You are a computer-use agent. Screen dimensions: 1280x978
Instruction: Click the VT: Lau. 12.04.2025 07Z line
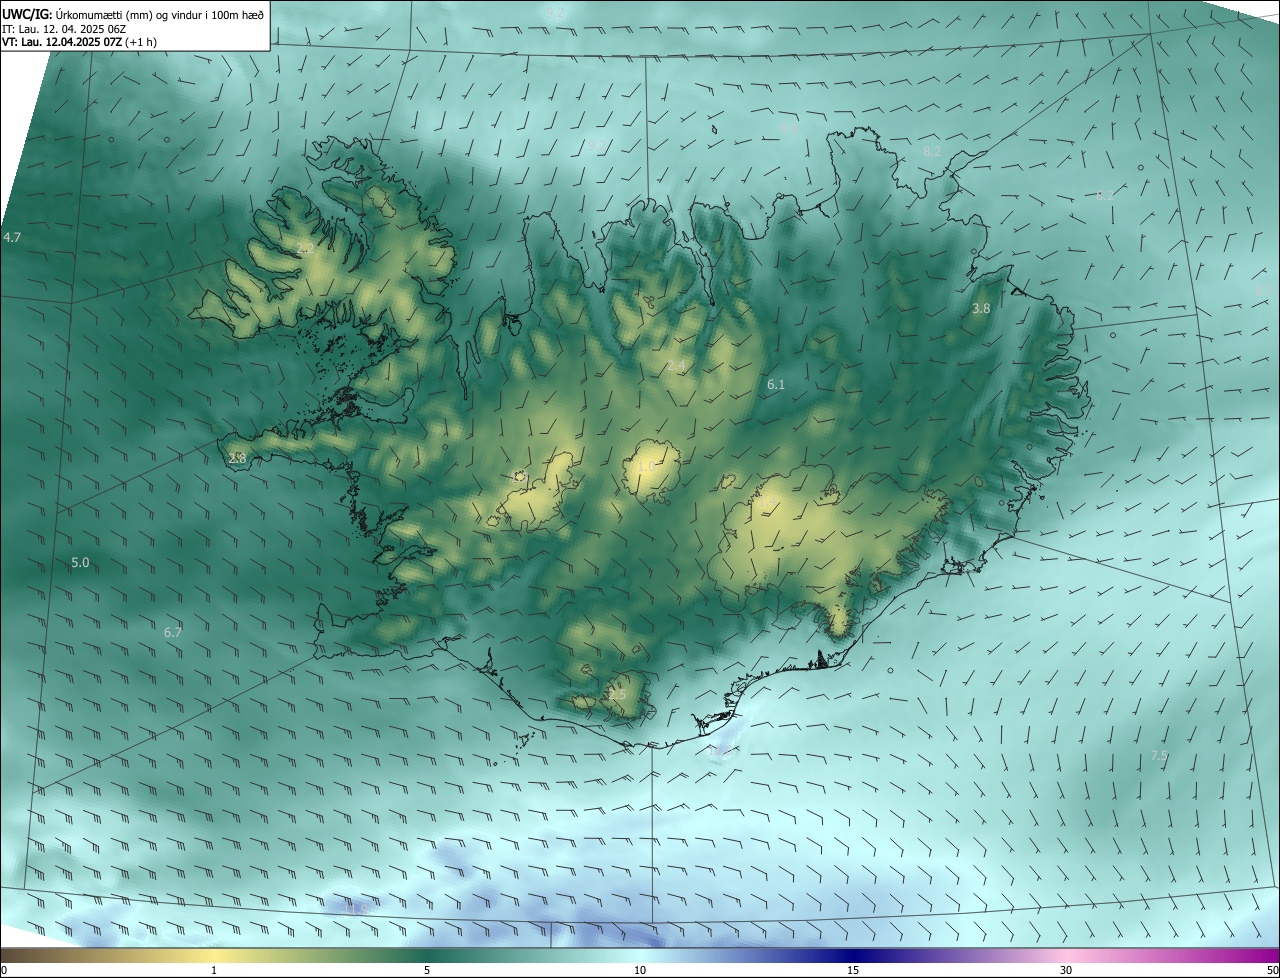pyautogui.click(x=79, y=42)
